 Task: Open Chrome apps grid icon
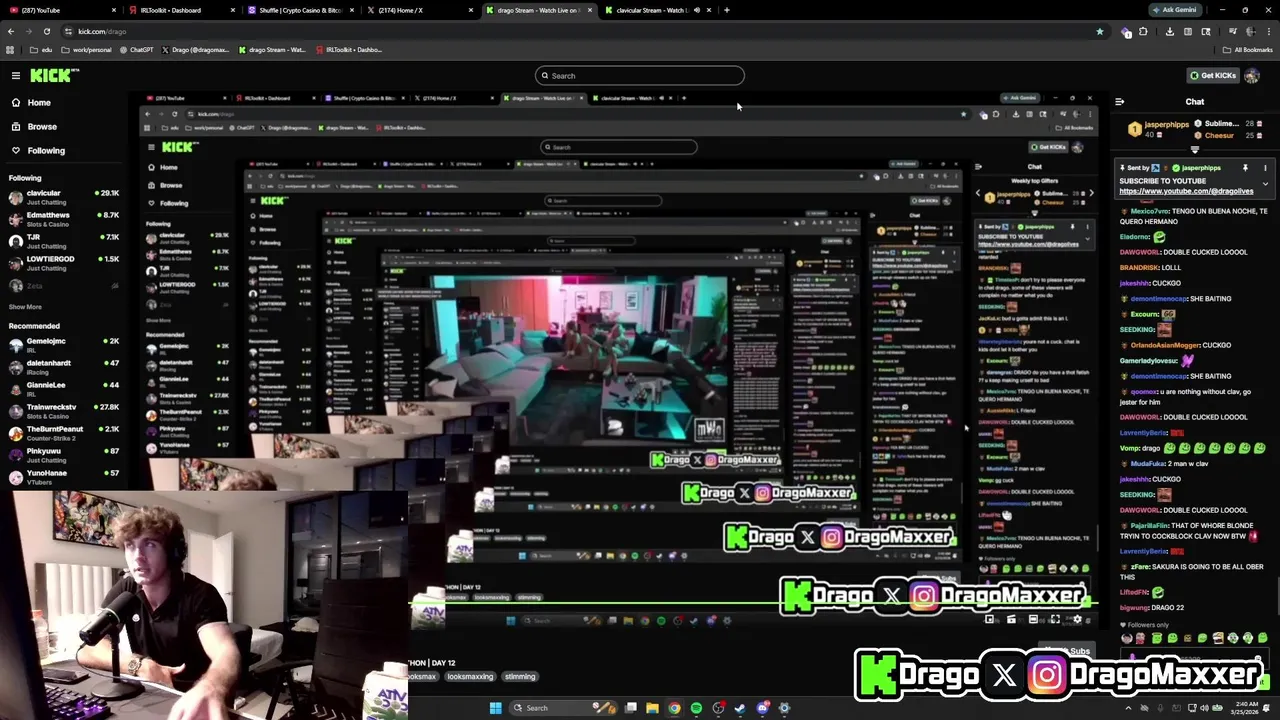click(x=10, y=50)
